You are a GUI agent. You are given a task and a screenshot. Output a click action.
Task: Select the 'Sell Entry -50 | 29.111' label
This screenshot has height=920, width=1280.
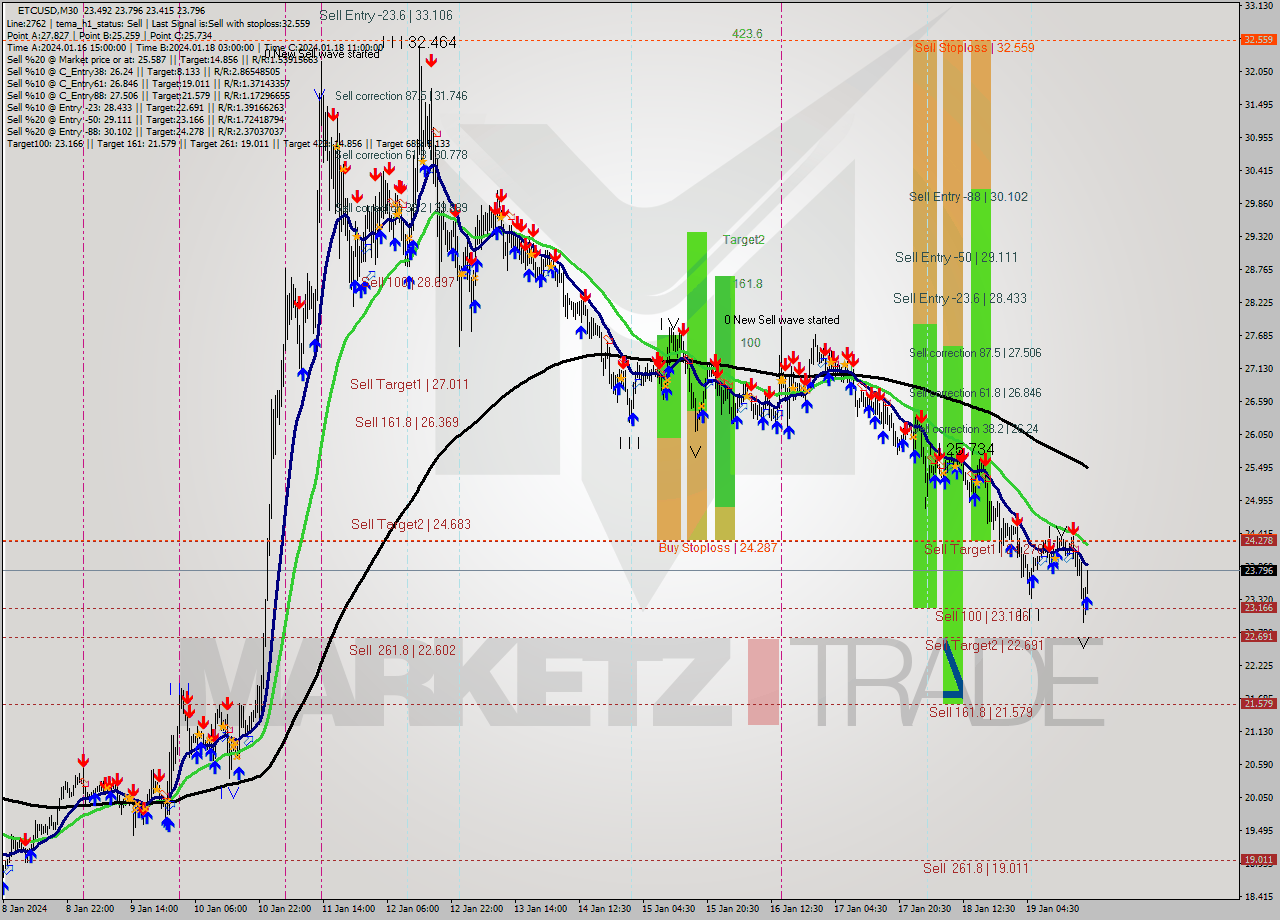pos(956,257)
